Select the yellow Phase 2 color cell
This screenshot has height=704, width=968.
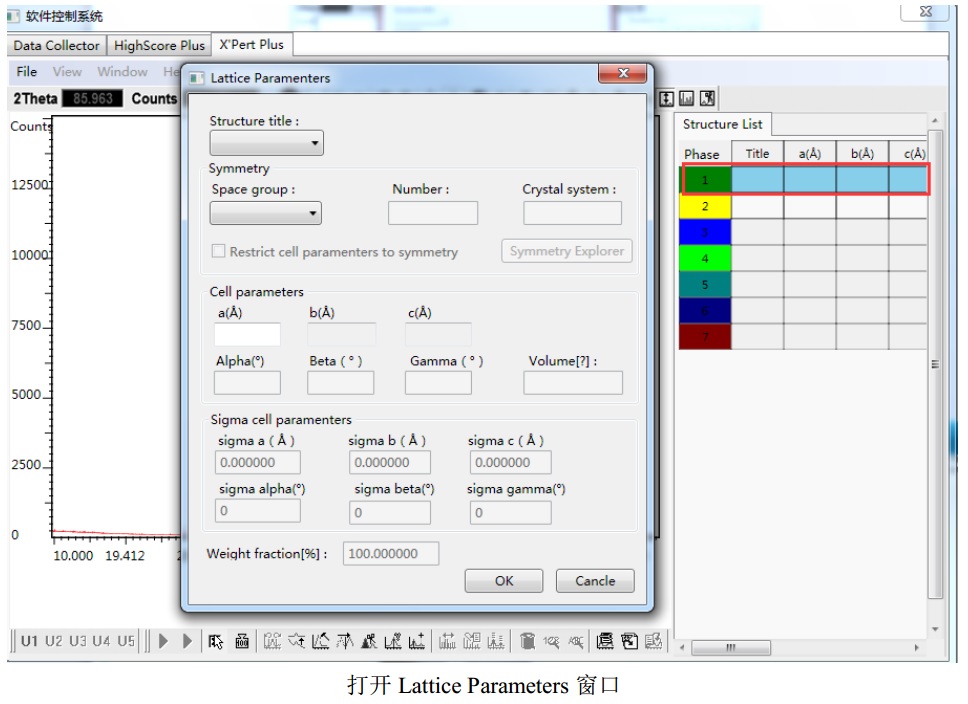pyautogui.click(x=705, y=206)
